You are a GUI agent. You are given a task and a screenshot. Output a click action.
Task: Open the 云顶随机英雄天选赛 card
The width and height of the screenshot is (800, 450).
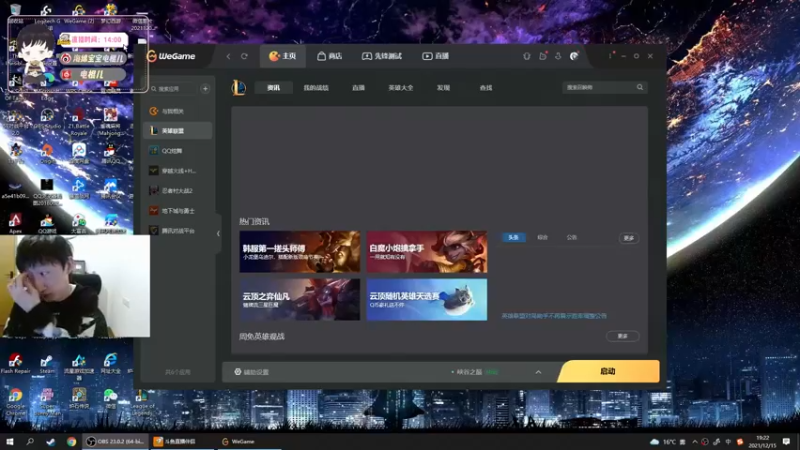(427, 299)
